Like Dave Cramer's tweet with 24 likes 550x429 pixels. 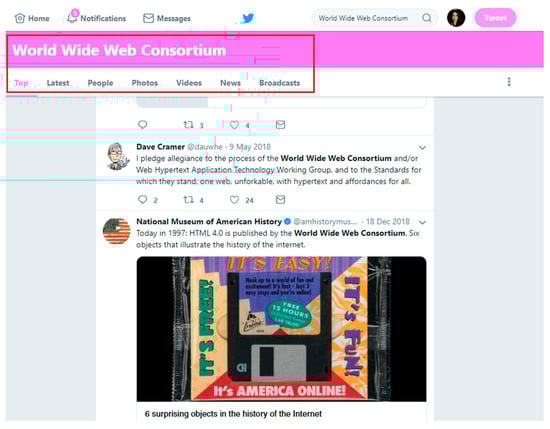(234, 200)
